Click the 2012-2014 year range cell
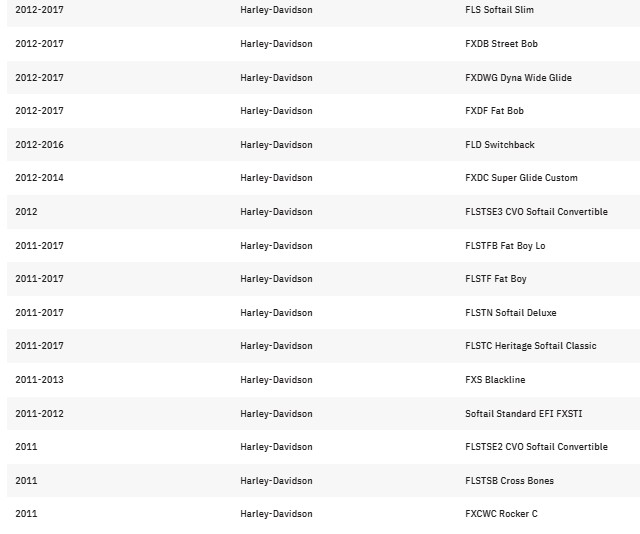 pos(39,178)
